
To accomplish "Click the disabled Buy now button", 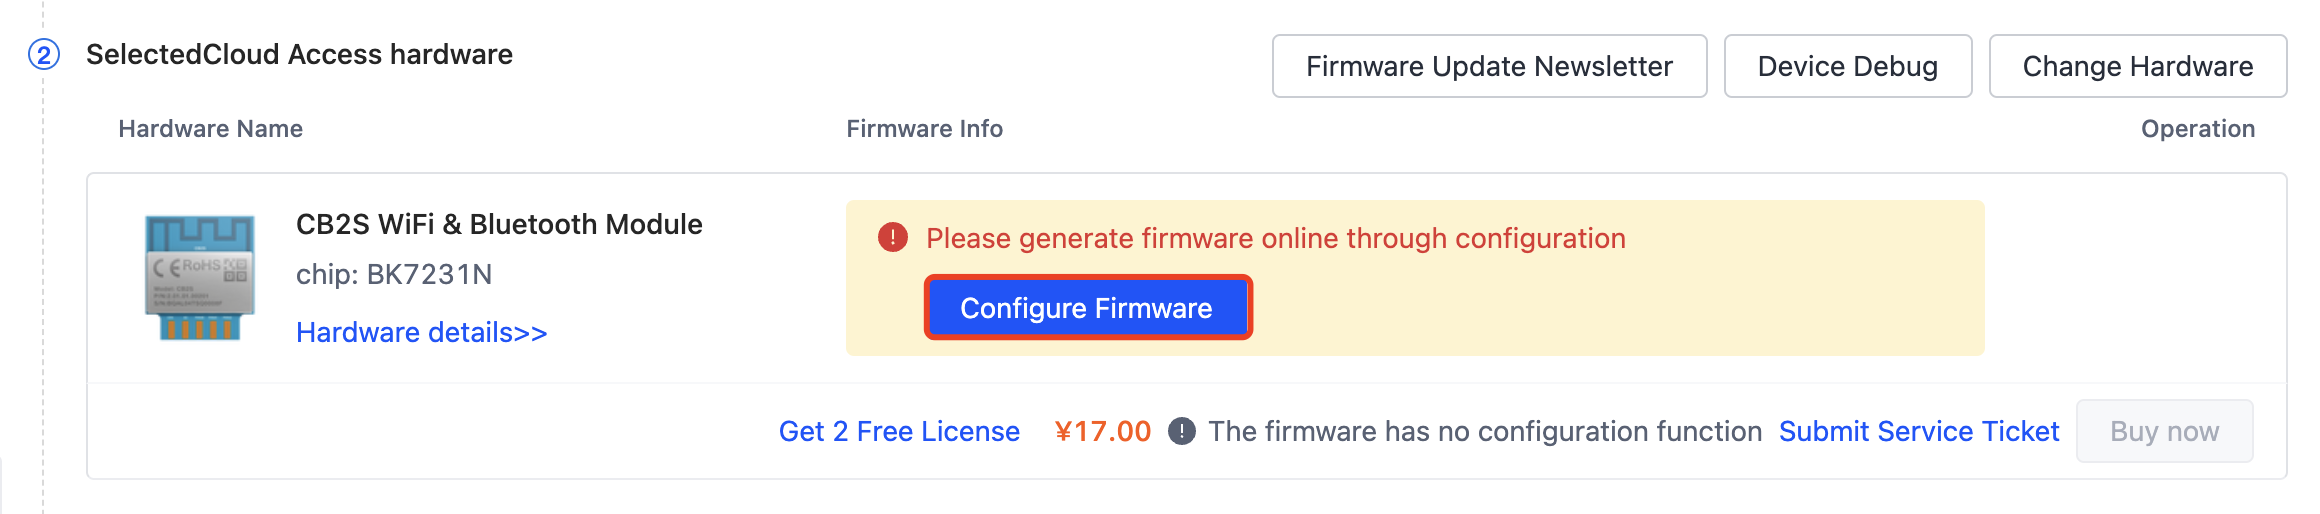I will tap(2164, 431).
